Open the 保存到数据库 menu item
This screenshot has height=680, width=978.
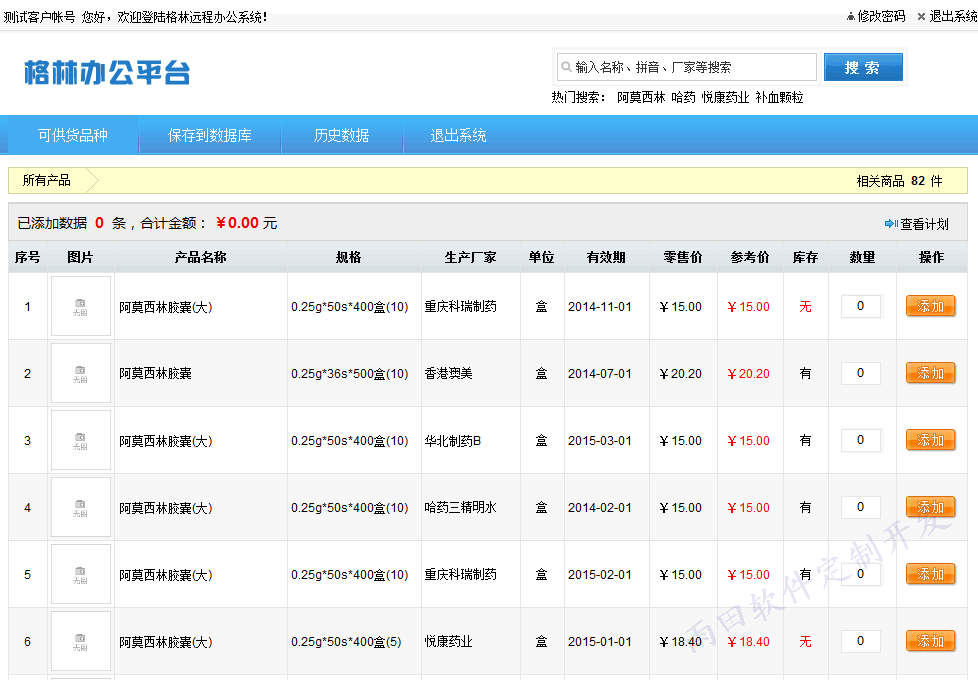[210, 135]
